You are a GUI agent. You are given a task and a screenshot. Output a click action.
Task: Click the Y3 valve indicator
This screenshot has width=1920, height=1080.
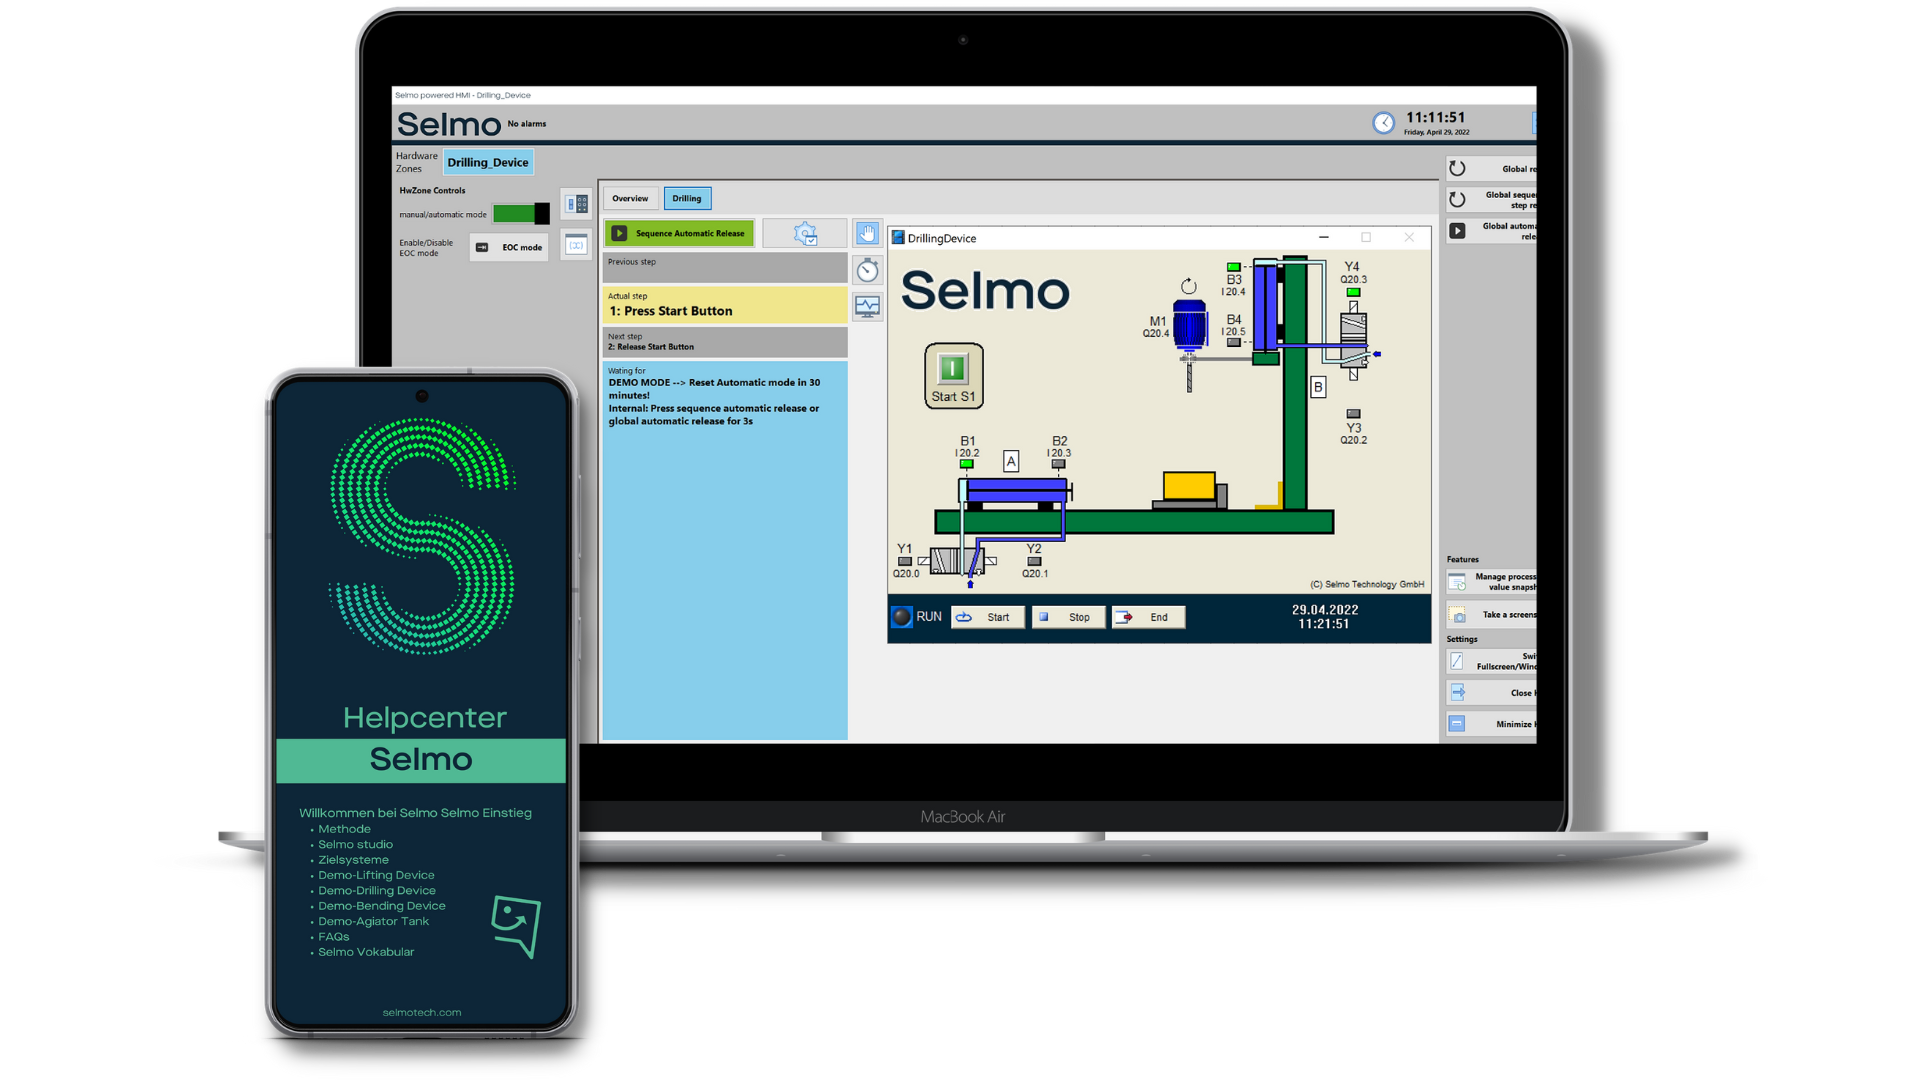[x=1353, y=414]
